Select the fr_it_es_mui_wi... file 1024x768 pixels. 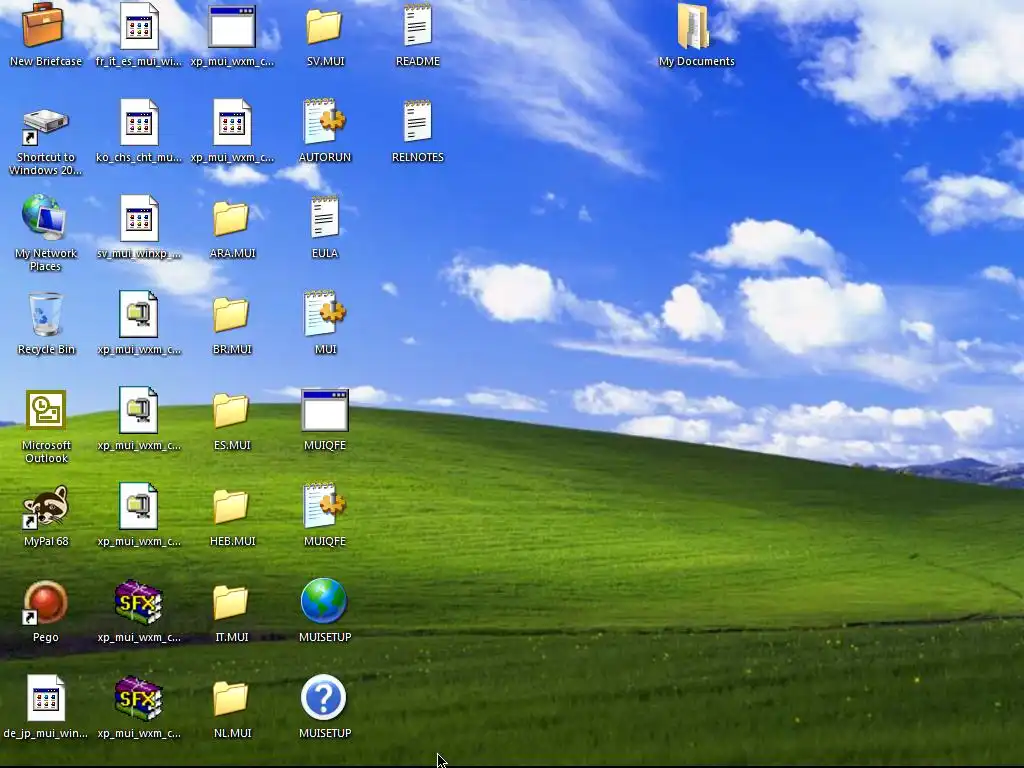[x=138, y=26]
